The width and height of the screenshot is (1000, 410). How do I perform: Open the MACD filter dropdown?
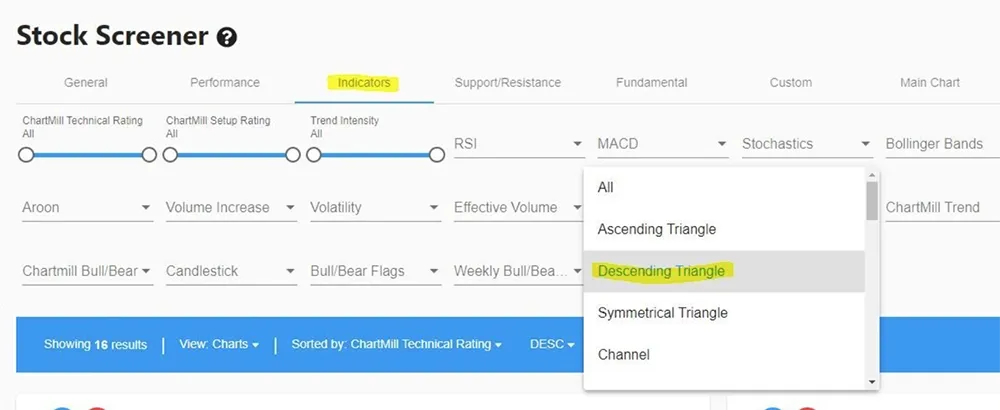662,144
